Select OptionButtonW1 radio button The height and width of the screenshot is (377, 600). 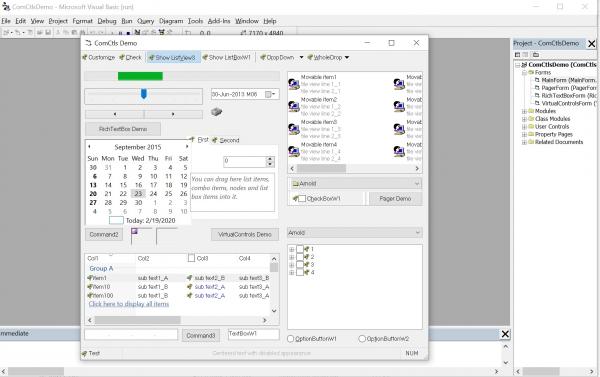(x=290, y=339)
